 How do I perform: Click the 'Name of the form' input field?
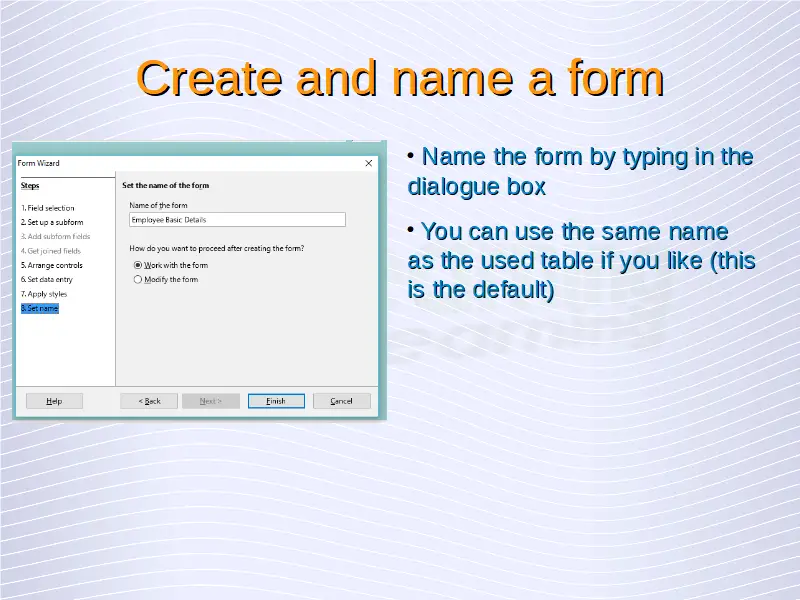pos(237,220)
